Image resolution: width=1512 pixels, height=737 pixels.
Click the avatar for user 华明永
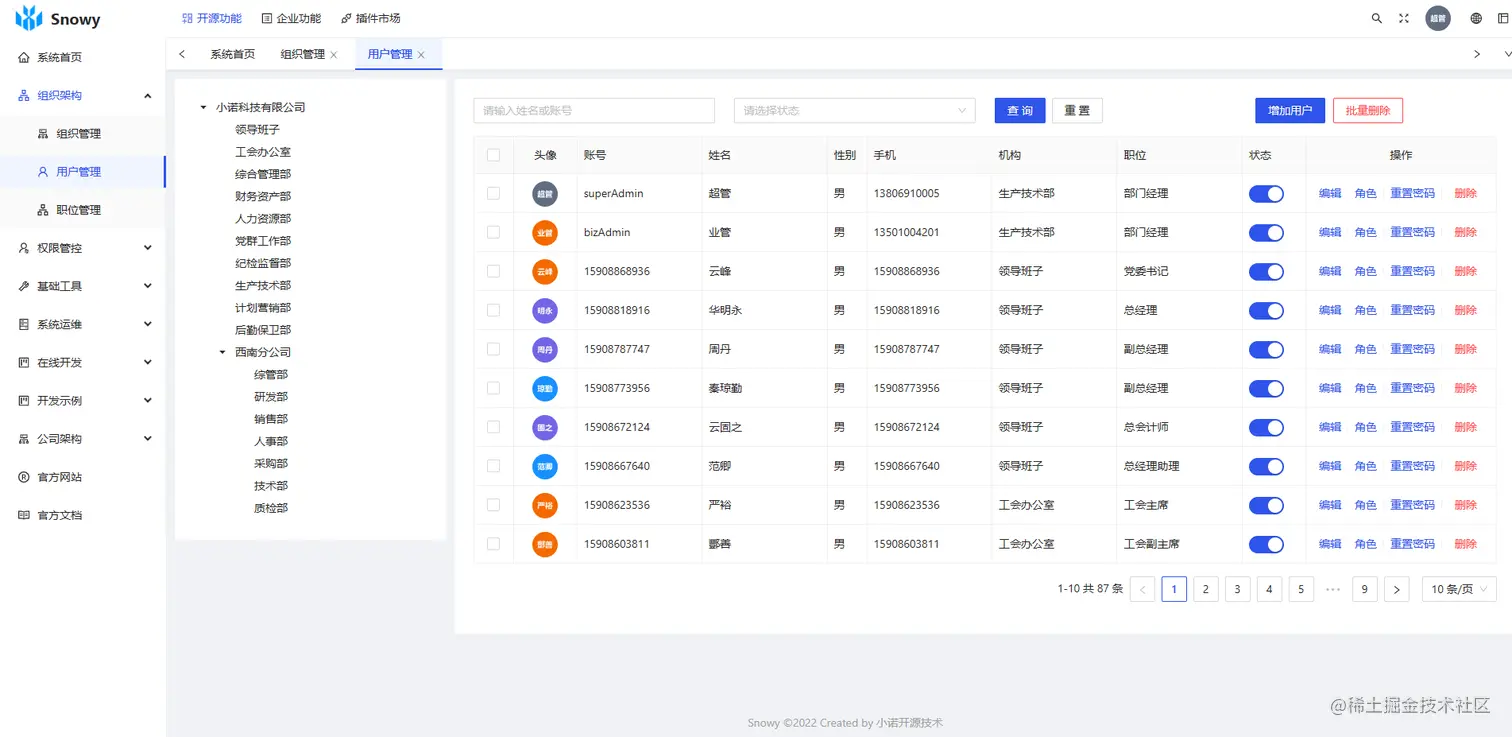pyautogui.click(x=545, y=310)
